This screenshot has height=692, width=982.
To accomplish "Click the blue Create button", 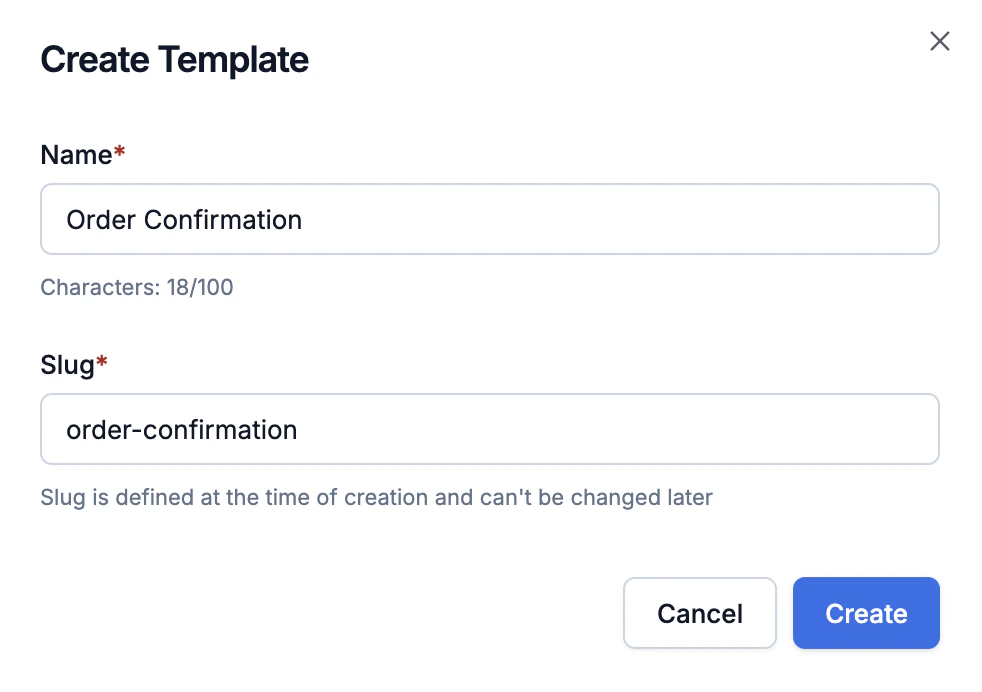I will pos(866,613).
